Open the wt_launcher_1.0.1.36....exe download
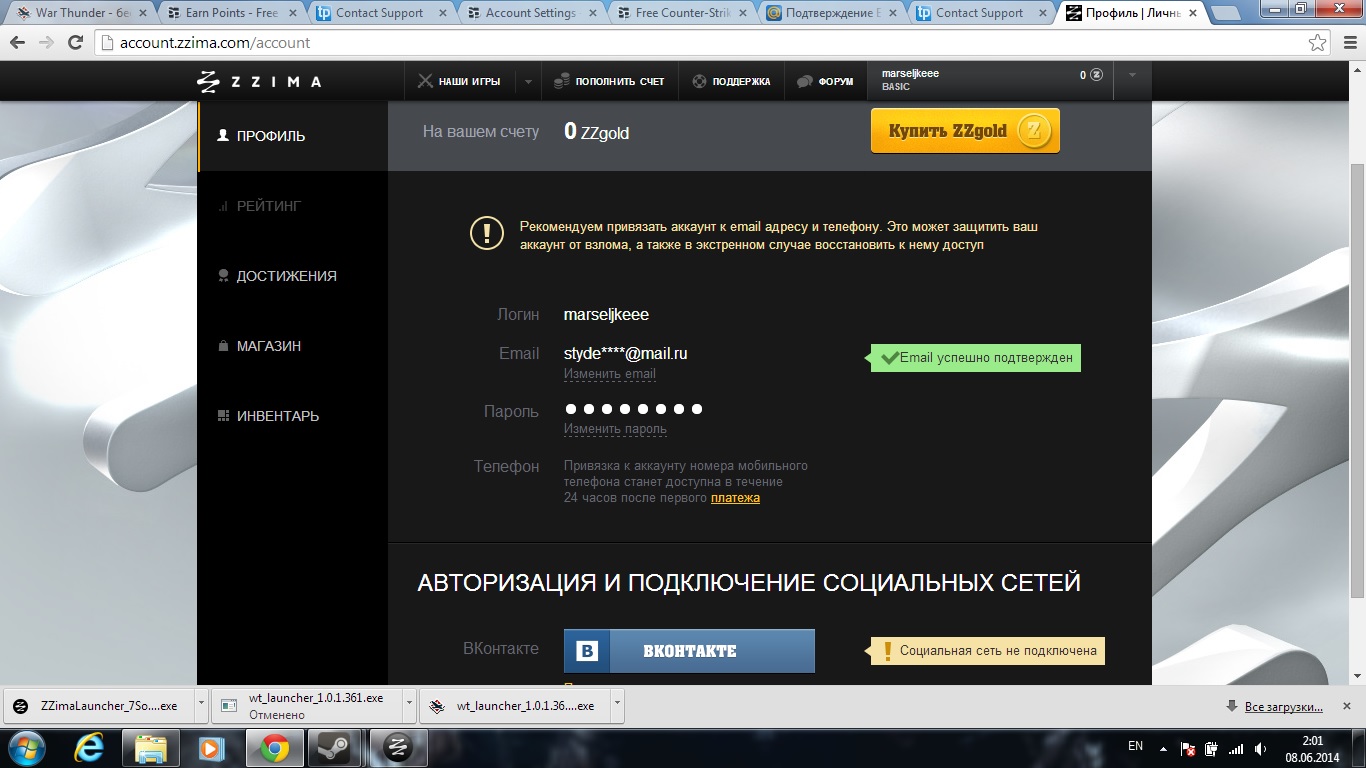Image resolution: width=1366 pixels, height=768 pixels. click(x=513, y=706)
